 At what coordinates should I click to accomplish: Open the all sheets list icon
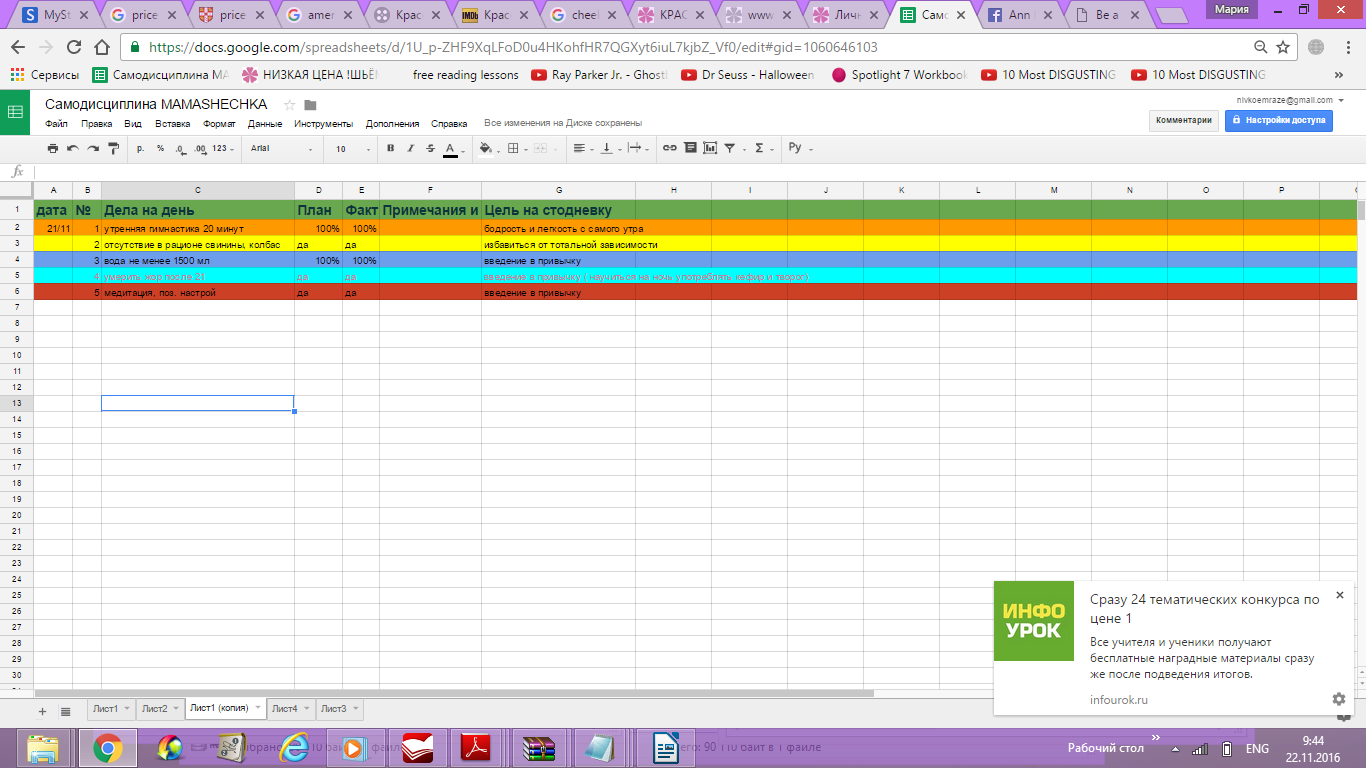pyautogui.click(x=66, y=711)
